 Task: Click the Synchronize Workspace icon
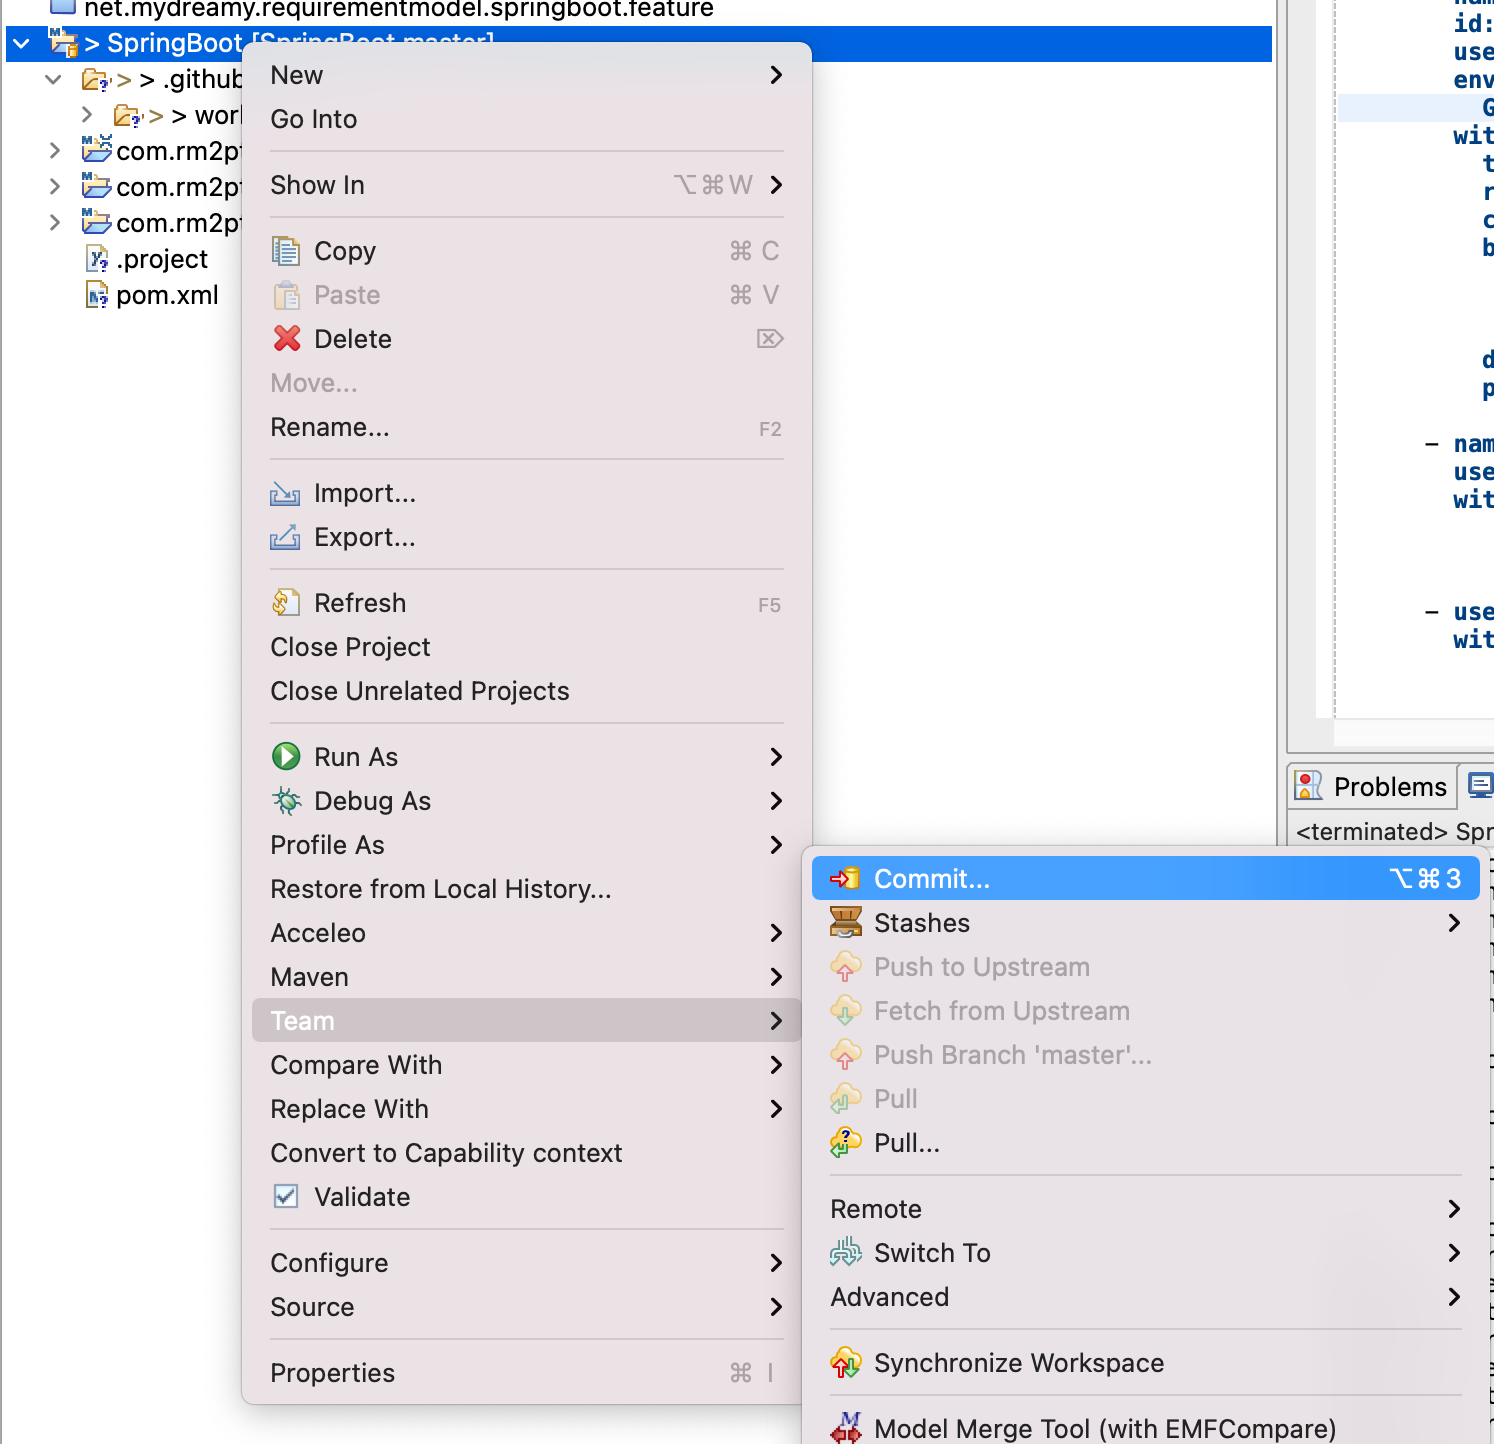tap(846, 1362)
